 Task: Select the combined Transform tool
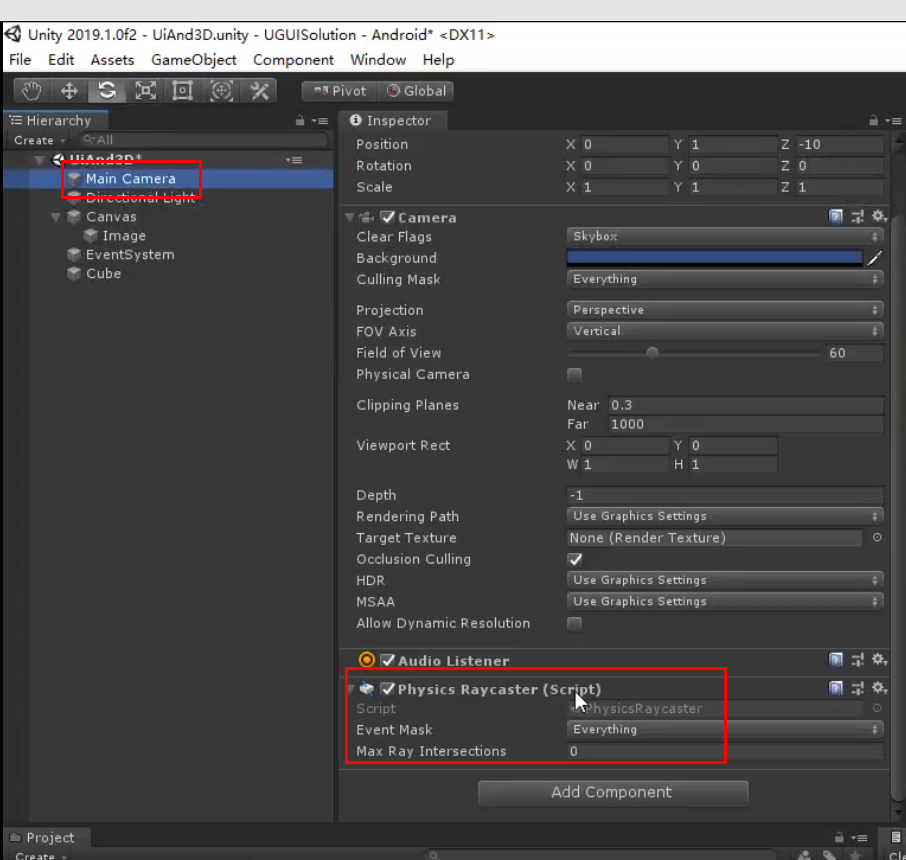[x=221, y=91]
